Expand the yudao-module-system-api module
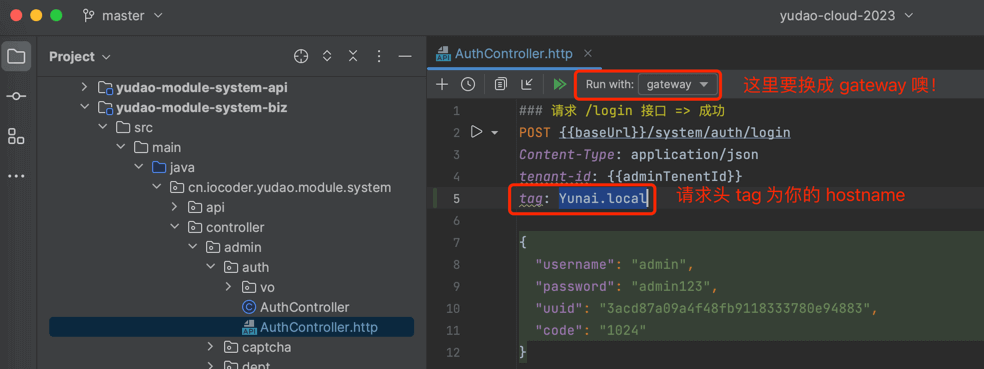 point(85,87)
